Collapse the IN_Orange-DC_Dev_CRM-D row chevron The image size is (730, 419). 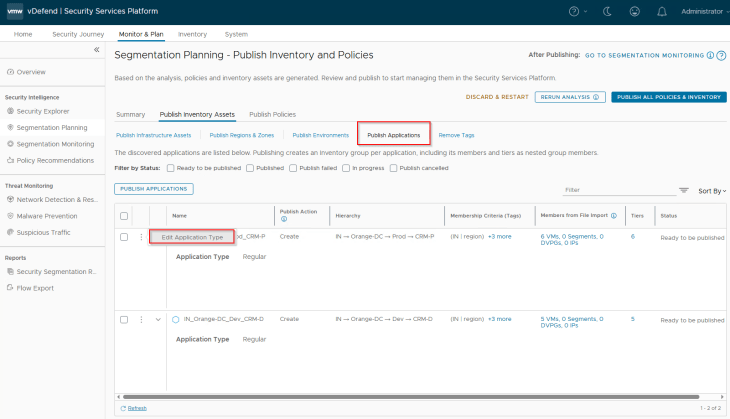tap(158, 319)
